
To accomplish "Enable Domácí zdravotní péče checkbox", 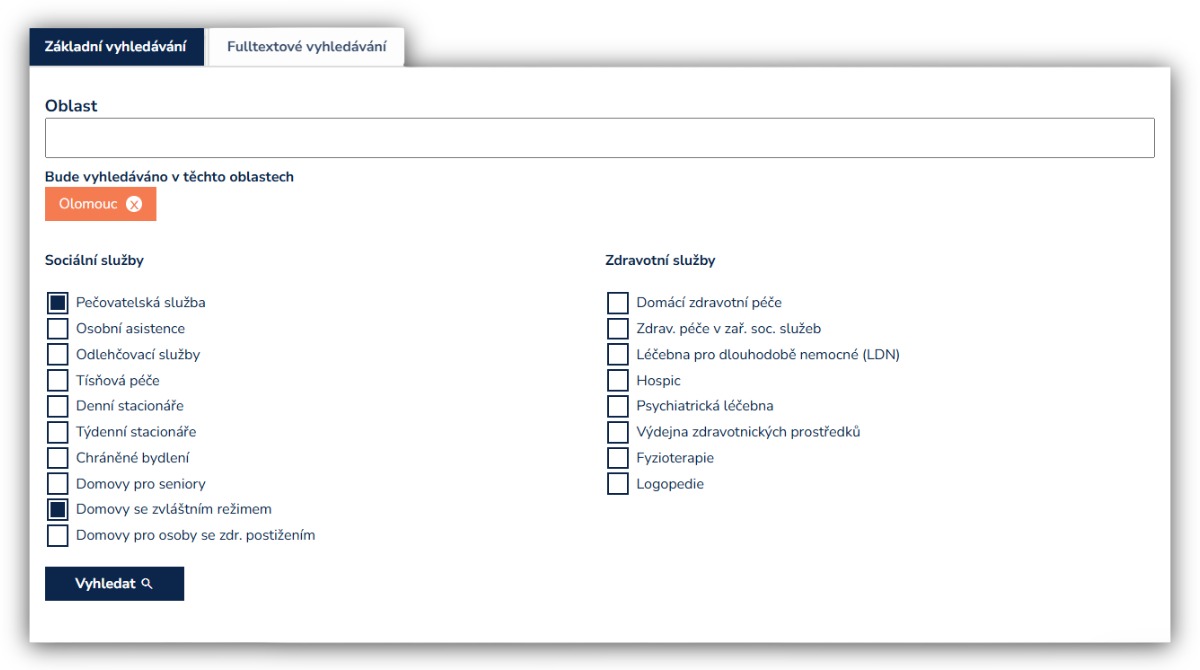I will click(x=618, y=303).
